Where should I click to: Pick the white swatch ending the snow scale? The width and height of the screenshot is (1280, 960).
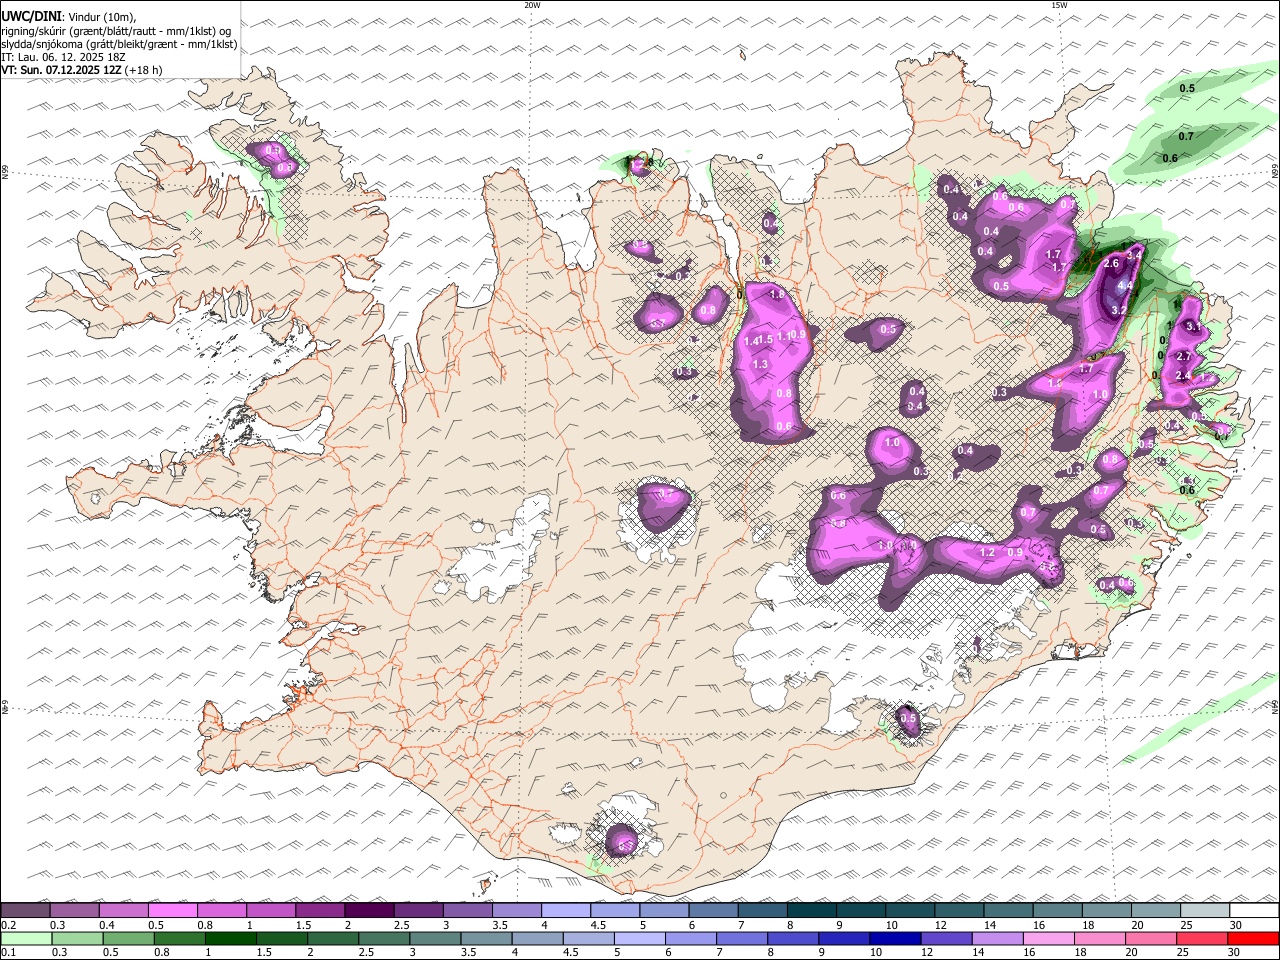tap(1254, 911)
